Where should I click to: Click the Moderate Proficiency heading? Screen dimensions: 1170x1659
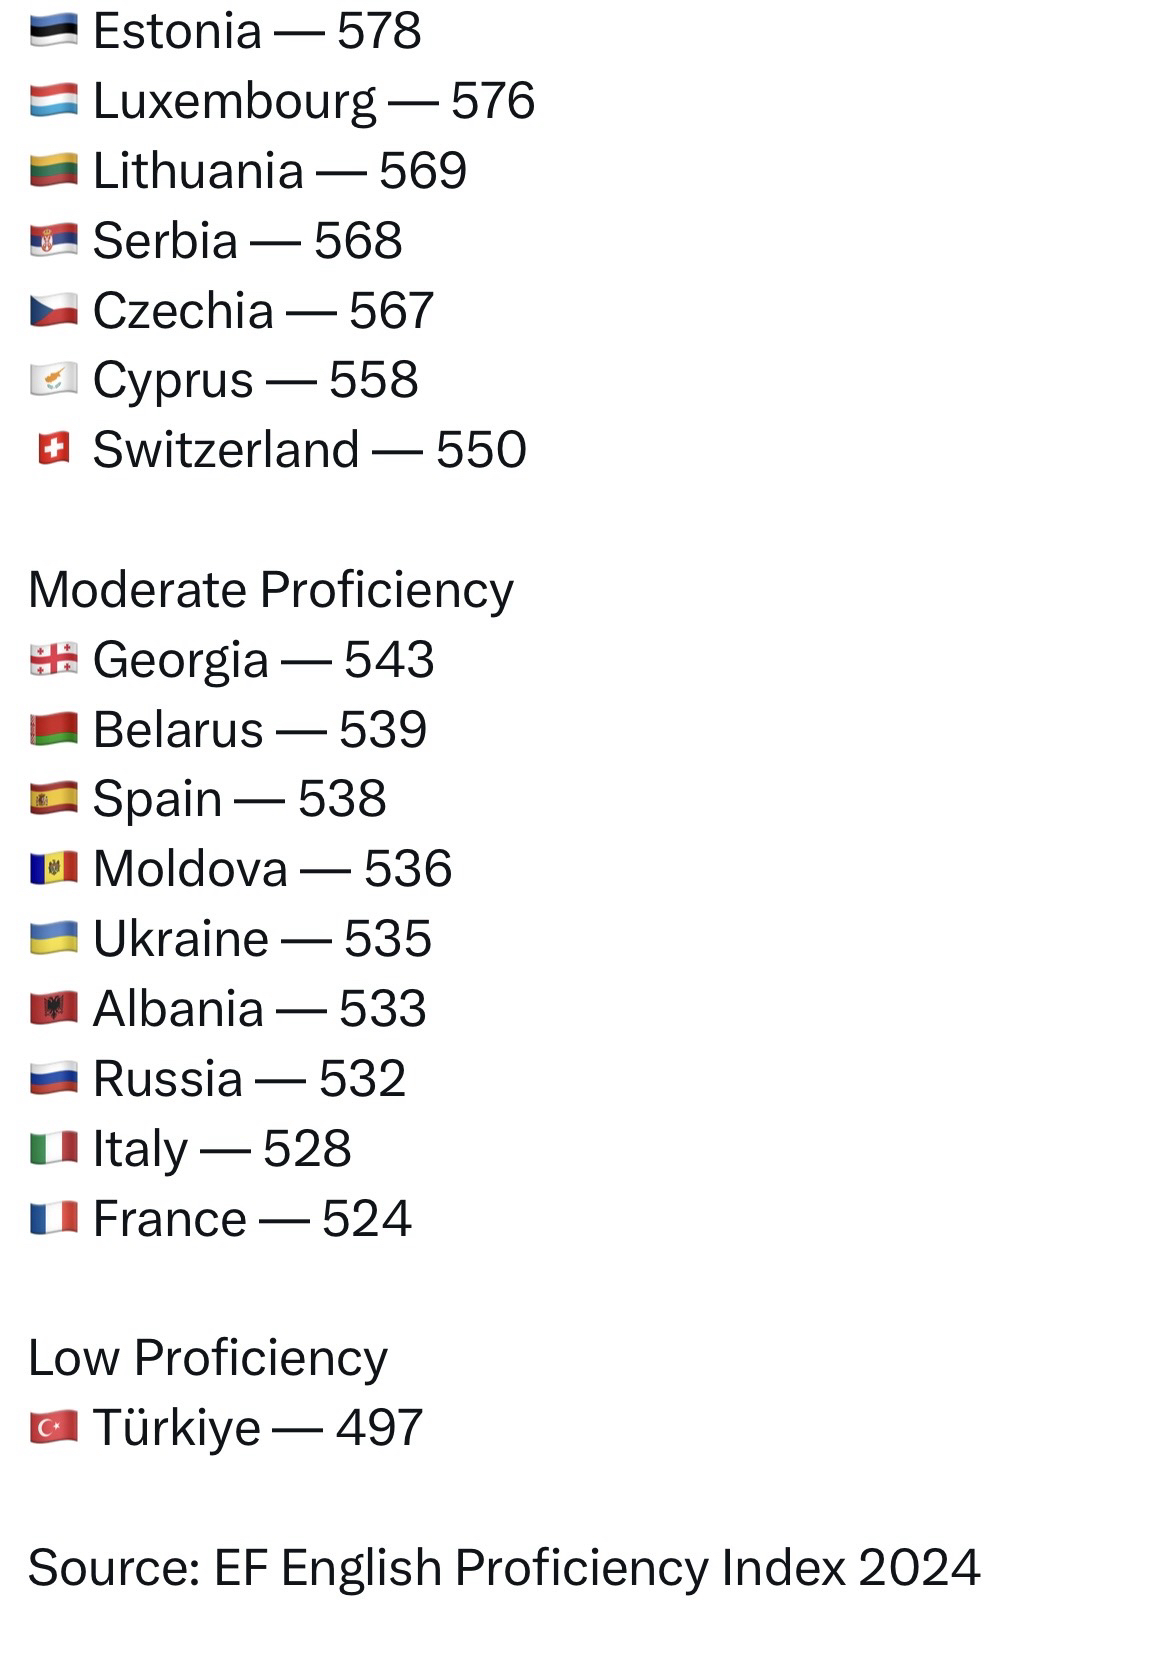271,590
